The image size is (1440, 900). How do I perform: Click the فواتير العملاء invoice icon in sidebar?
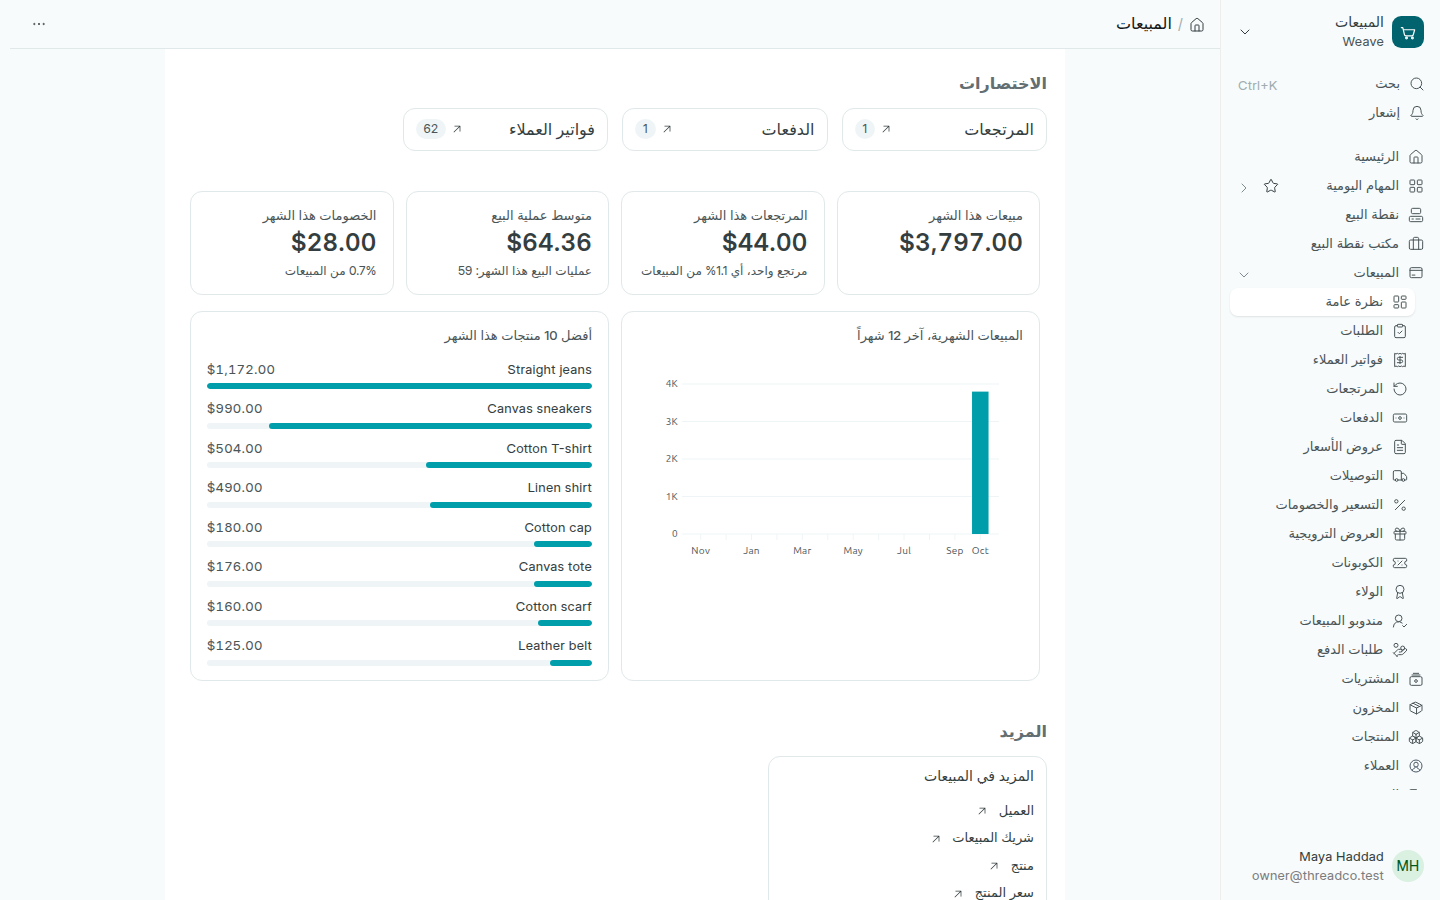[1400, 360]
